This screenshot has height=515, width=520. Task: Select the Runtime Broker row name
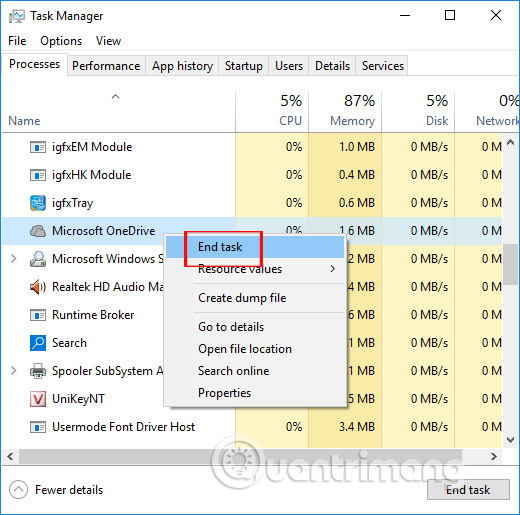click(x=93, y=315)
